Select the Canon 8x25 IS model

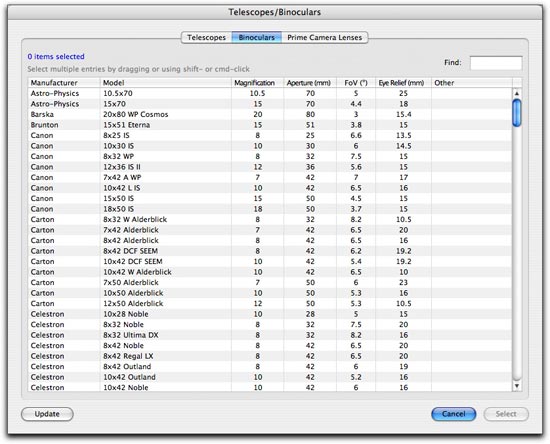click(x=116, y=135)
